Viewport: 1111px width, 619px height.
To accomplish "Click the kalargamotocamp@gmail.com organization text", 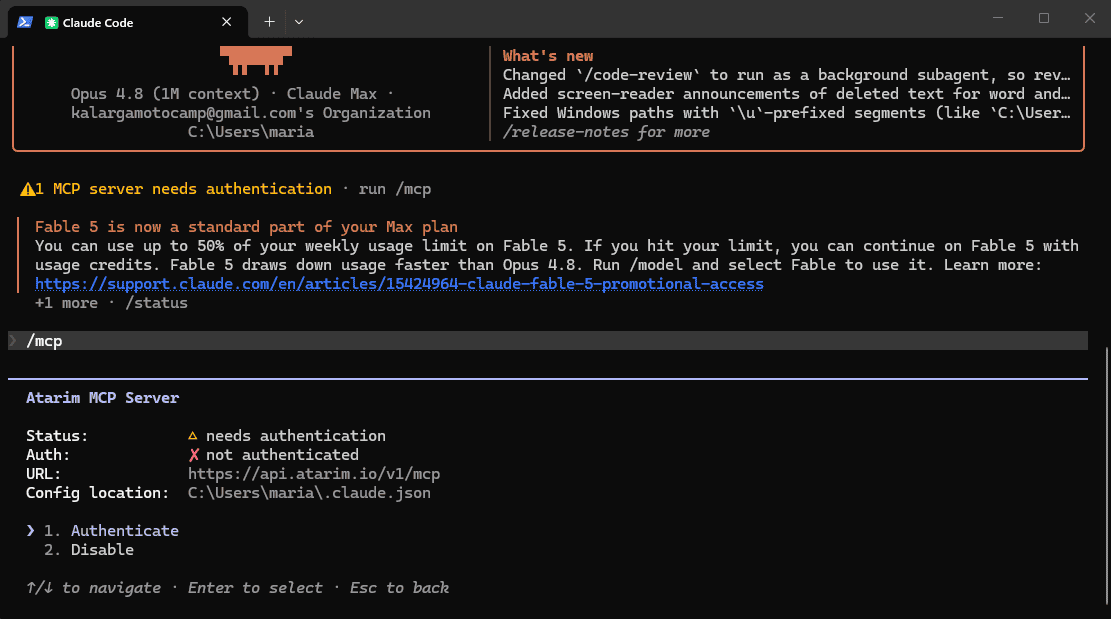I will [251, 113].
